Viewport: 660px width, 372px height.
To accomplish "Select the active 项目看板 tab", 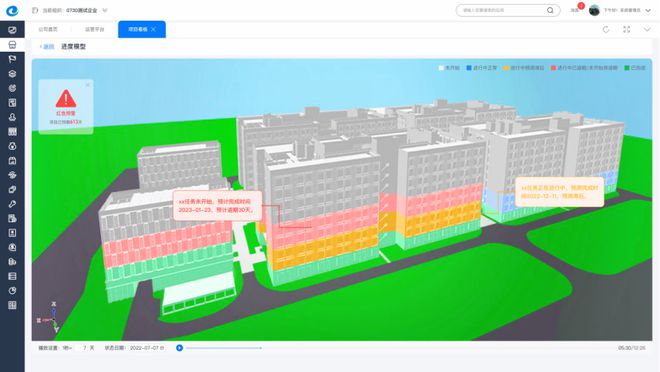I will (x=141, y=29).
